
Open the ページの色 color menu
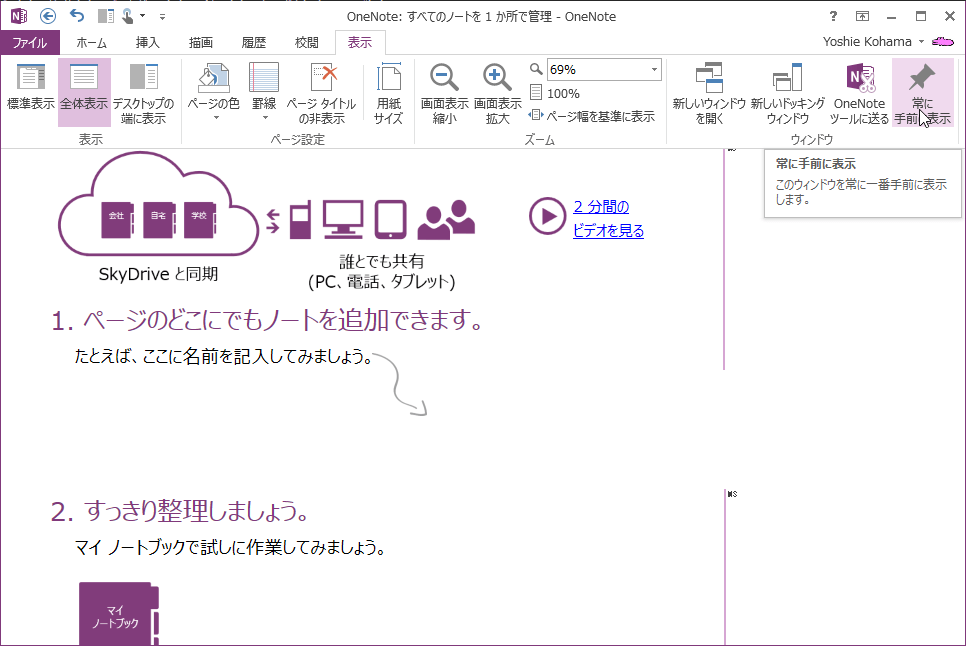[213, 92]
